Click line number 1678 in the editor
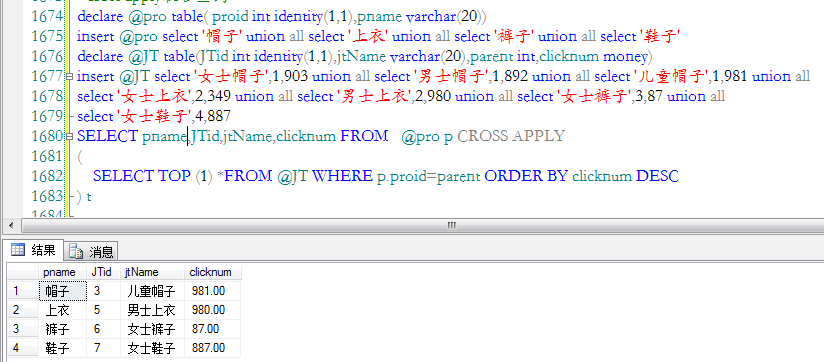The height and width of the screenshot is (362, 824). click(47, 97)
